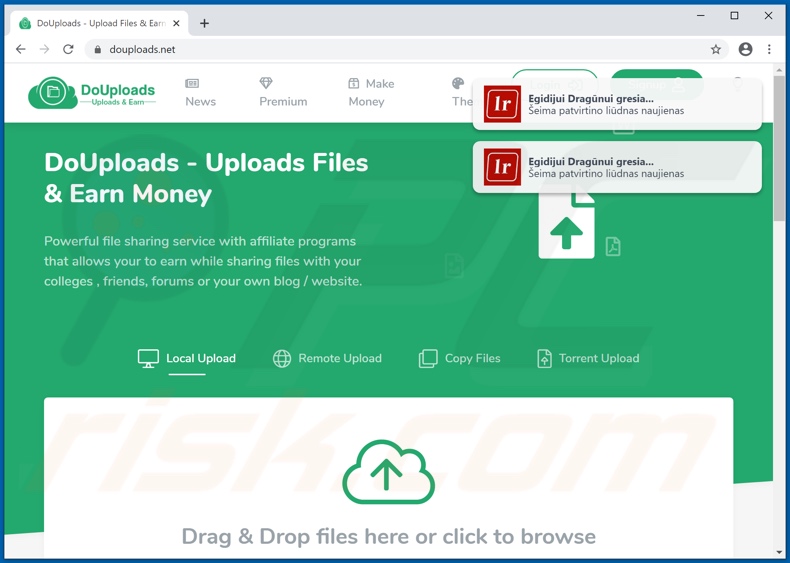Click the Make Money bag icon
Screen dimensions: 790x563
[354, 83]
